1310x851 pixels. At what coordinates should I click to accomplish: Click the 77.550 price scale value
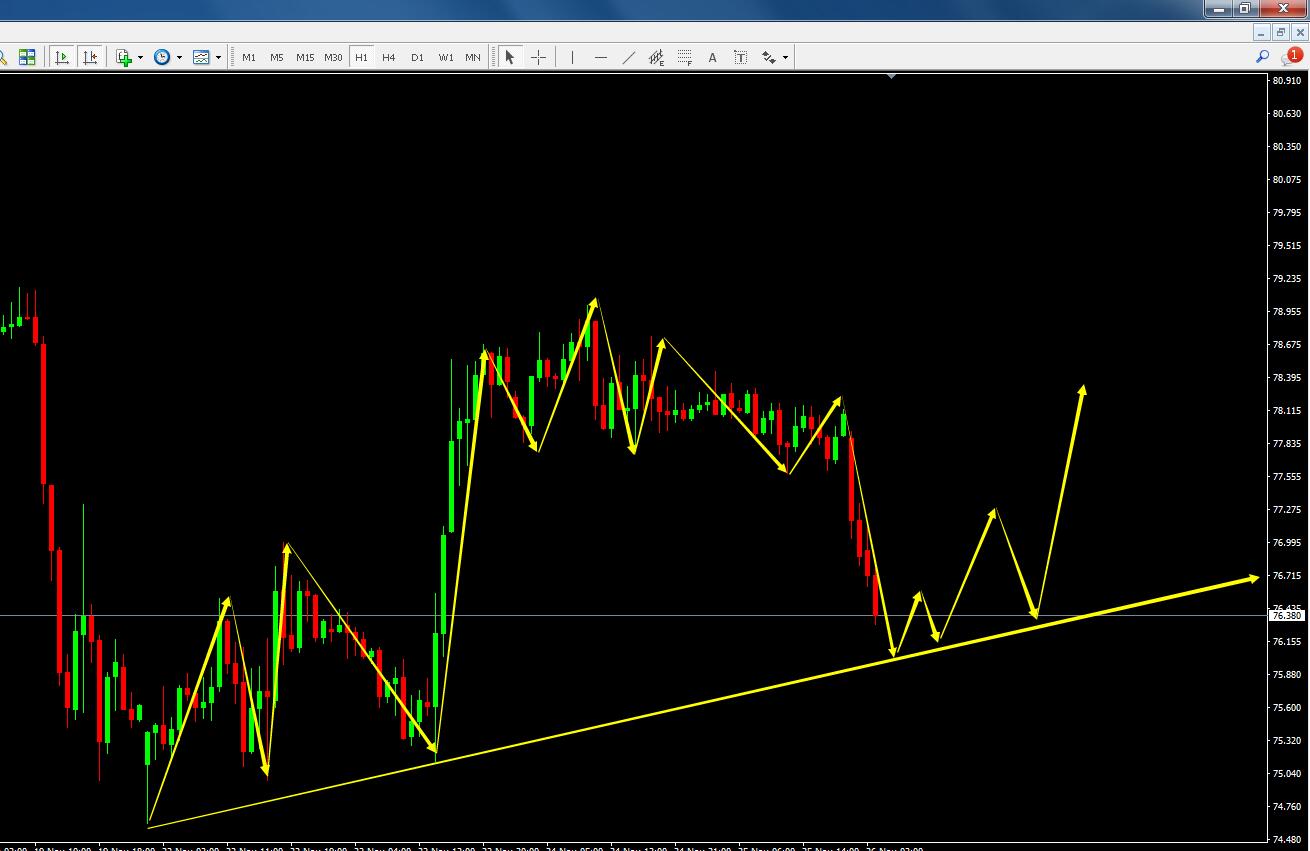1286,477
